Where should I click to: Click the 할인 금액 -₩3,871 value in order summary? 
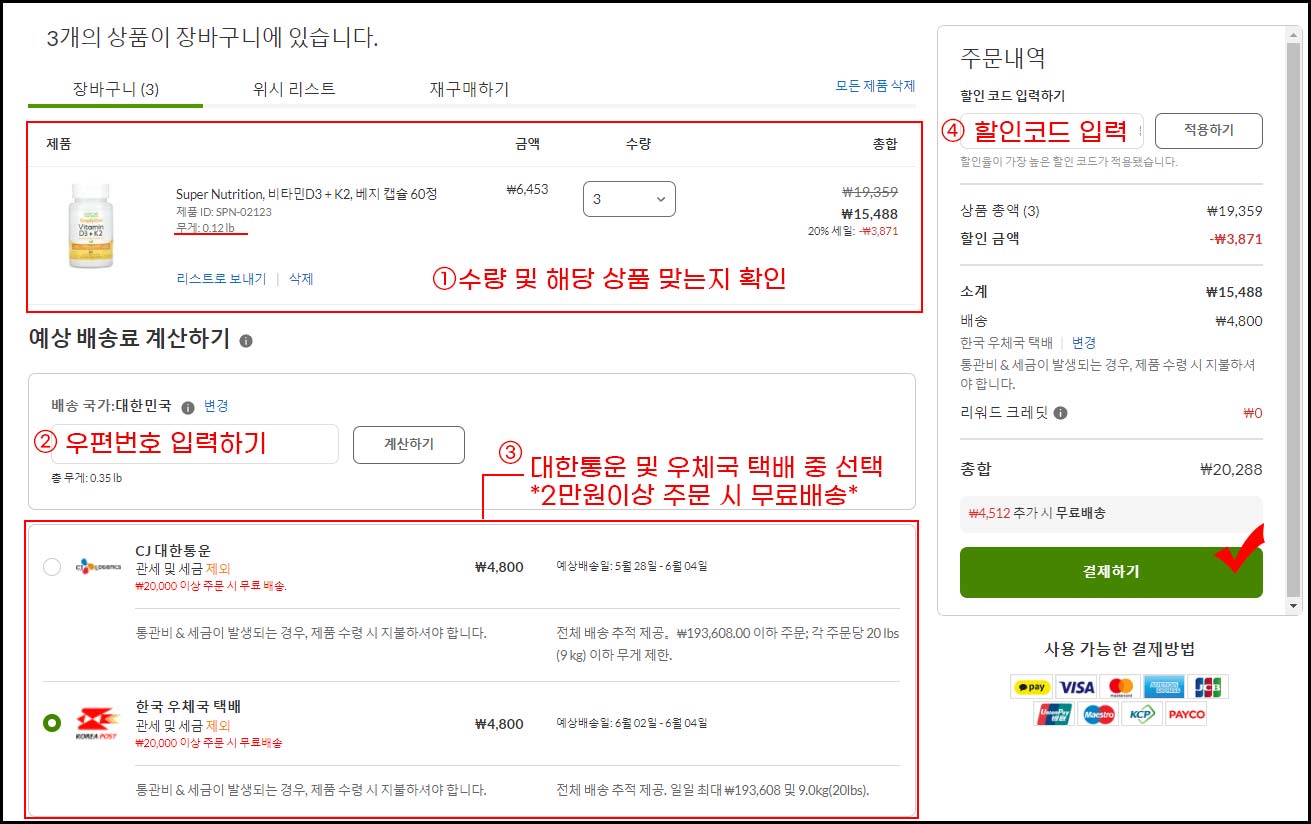[x=1235, y=239]
